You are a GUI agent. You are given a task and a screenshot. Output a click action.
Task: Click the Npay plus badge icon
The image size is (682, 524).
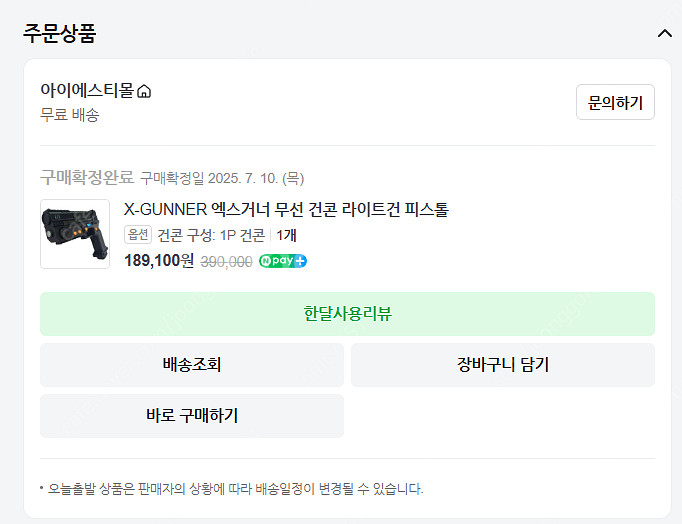[283, 261]
